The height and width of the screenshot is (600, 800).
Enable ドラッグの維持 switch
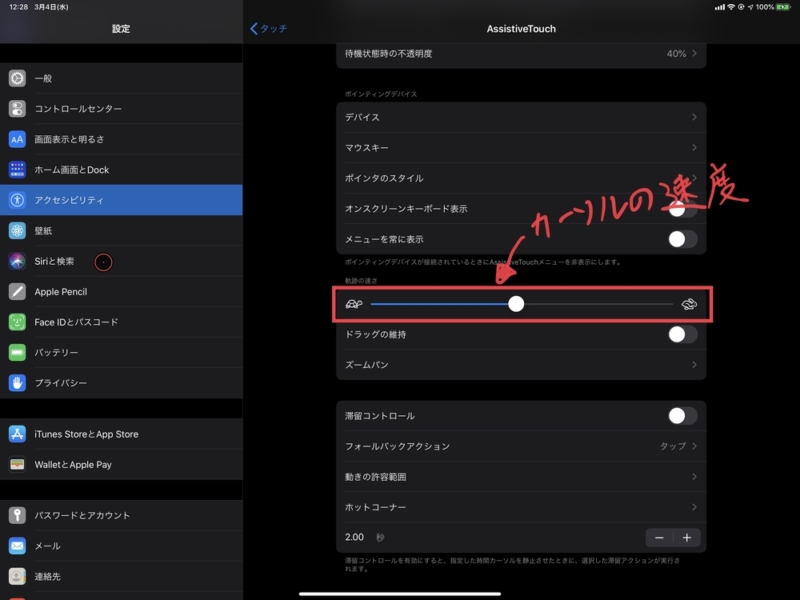pos(683,335)
